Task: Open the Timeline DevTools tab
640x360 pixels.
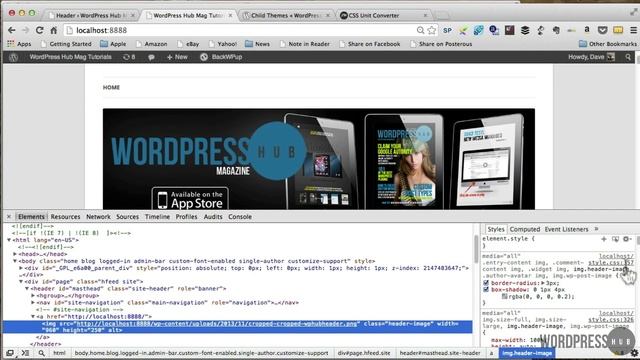Action: tap(157, 217)
